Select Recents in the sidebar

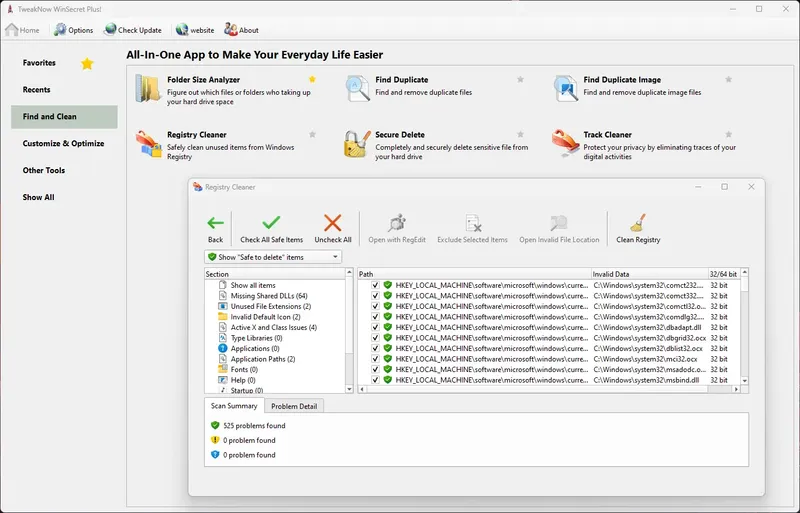tap(36, 90)
